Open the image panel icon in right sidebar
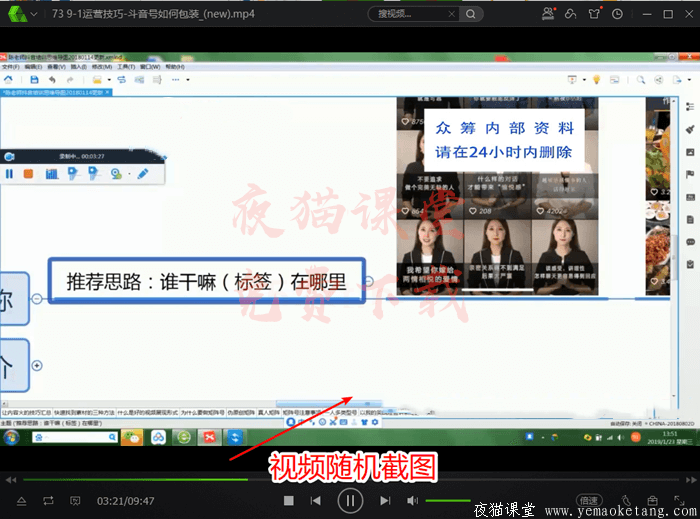700x519 pixels. tap(690, 152)
